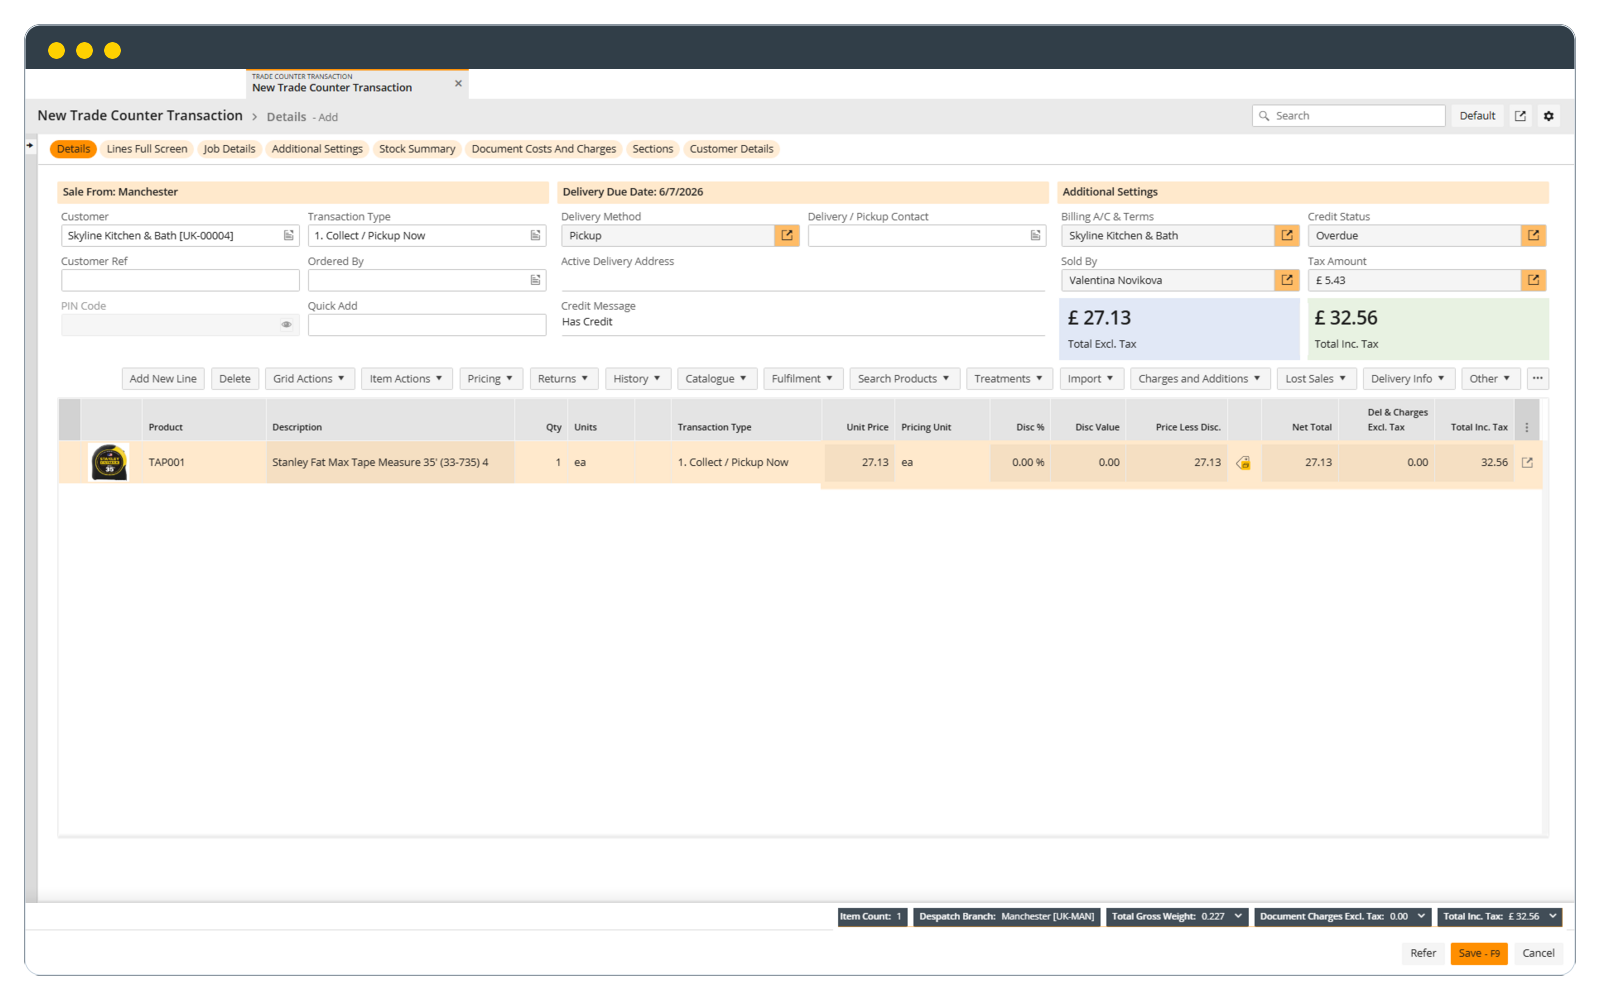1600x1000 pixels.
Task: Open Delivery Method pop-out icon
Action: click(787, 236)
